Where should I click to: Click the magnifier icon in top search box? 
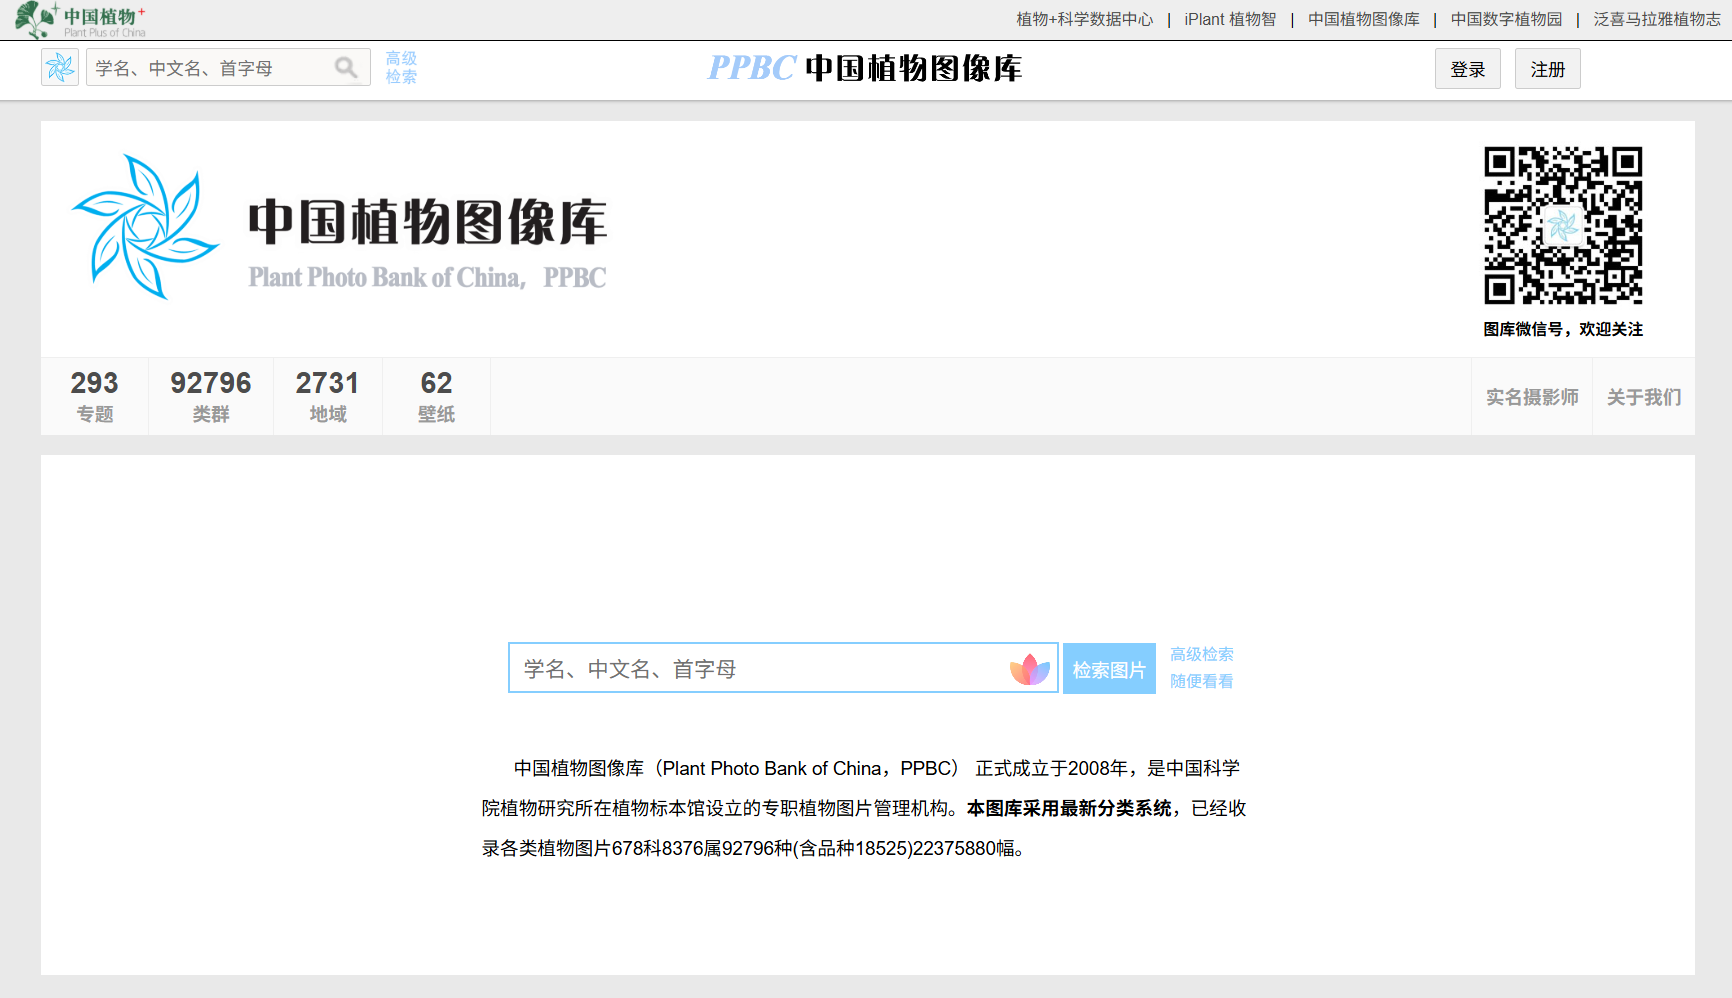[346, 68]
